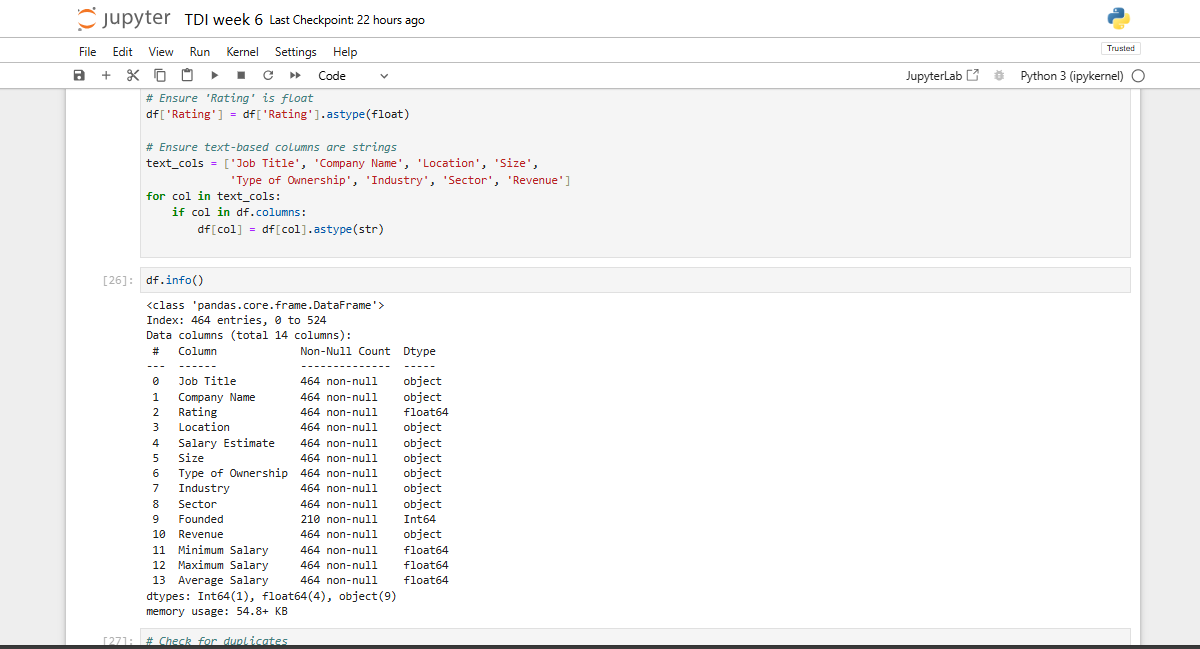1200x649 pixels.
Task: Click 'Company Name' output row
Action: tap(296, 397)
